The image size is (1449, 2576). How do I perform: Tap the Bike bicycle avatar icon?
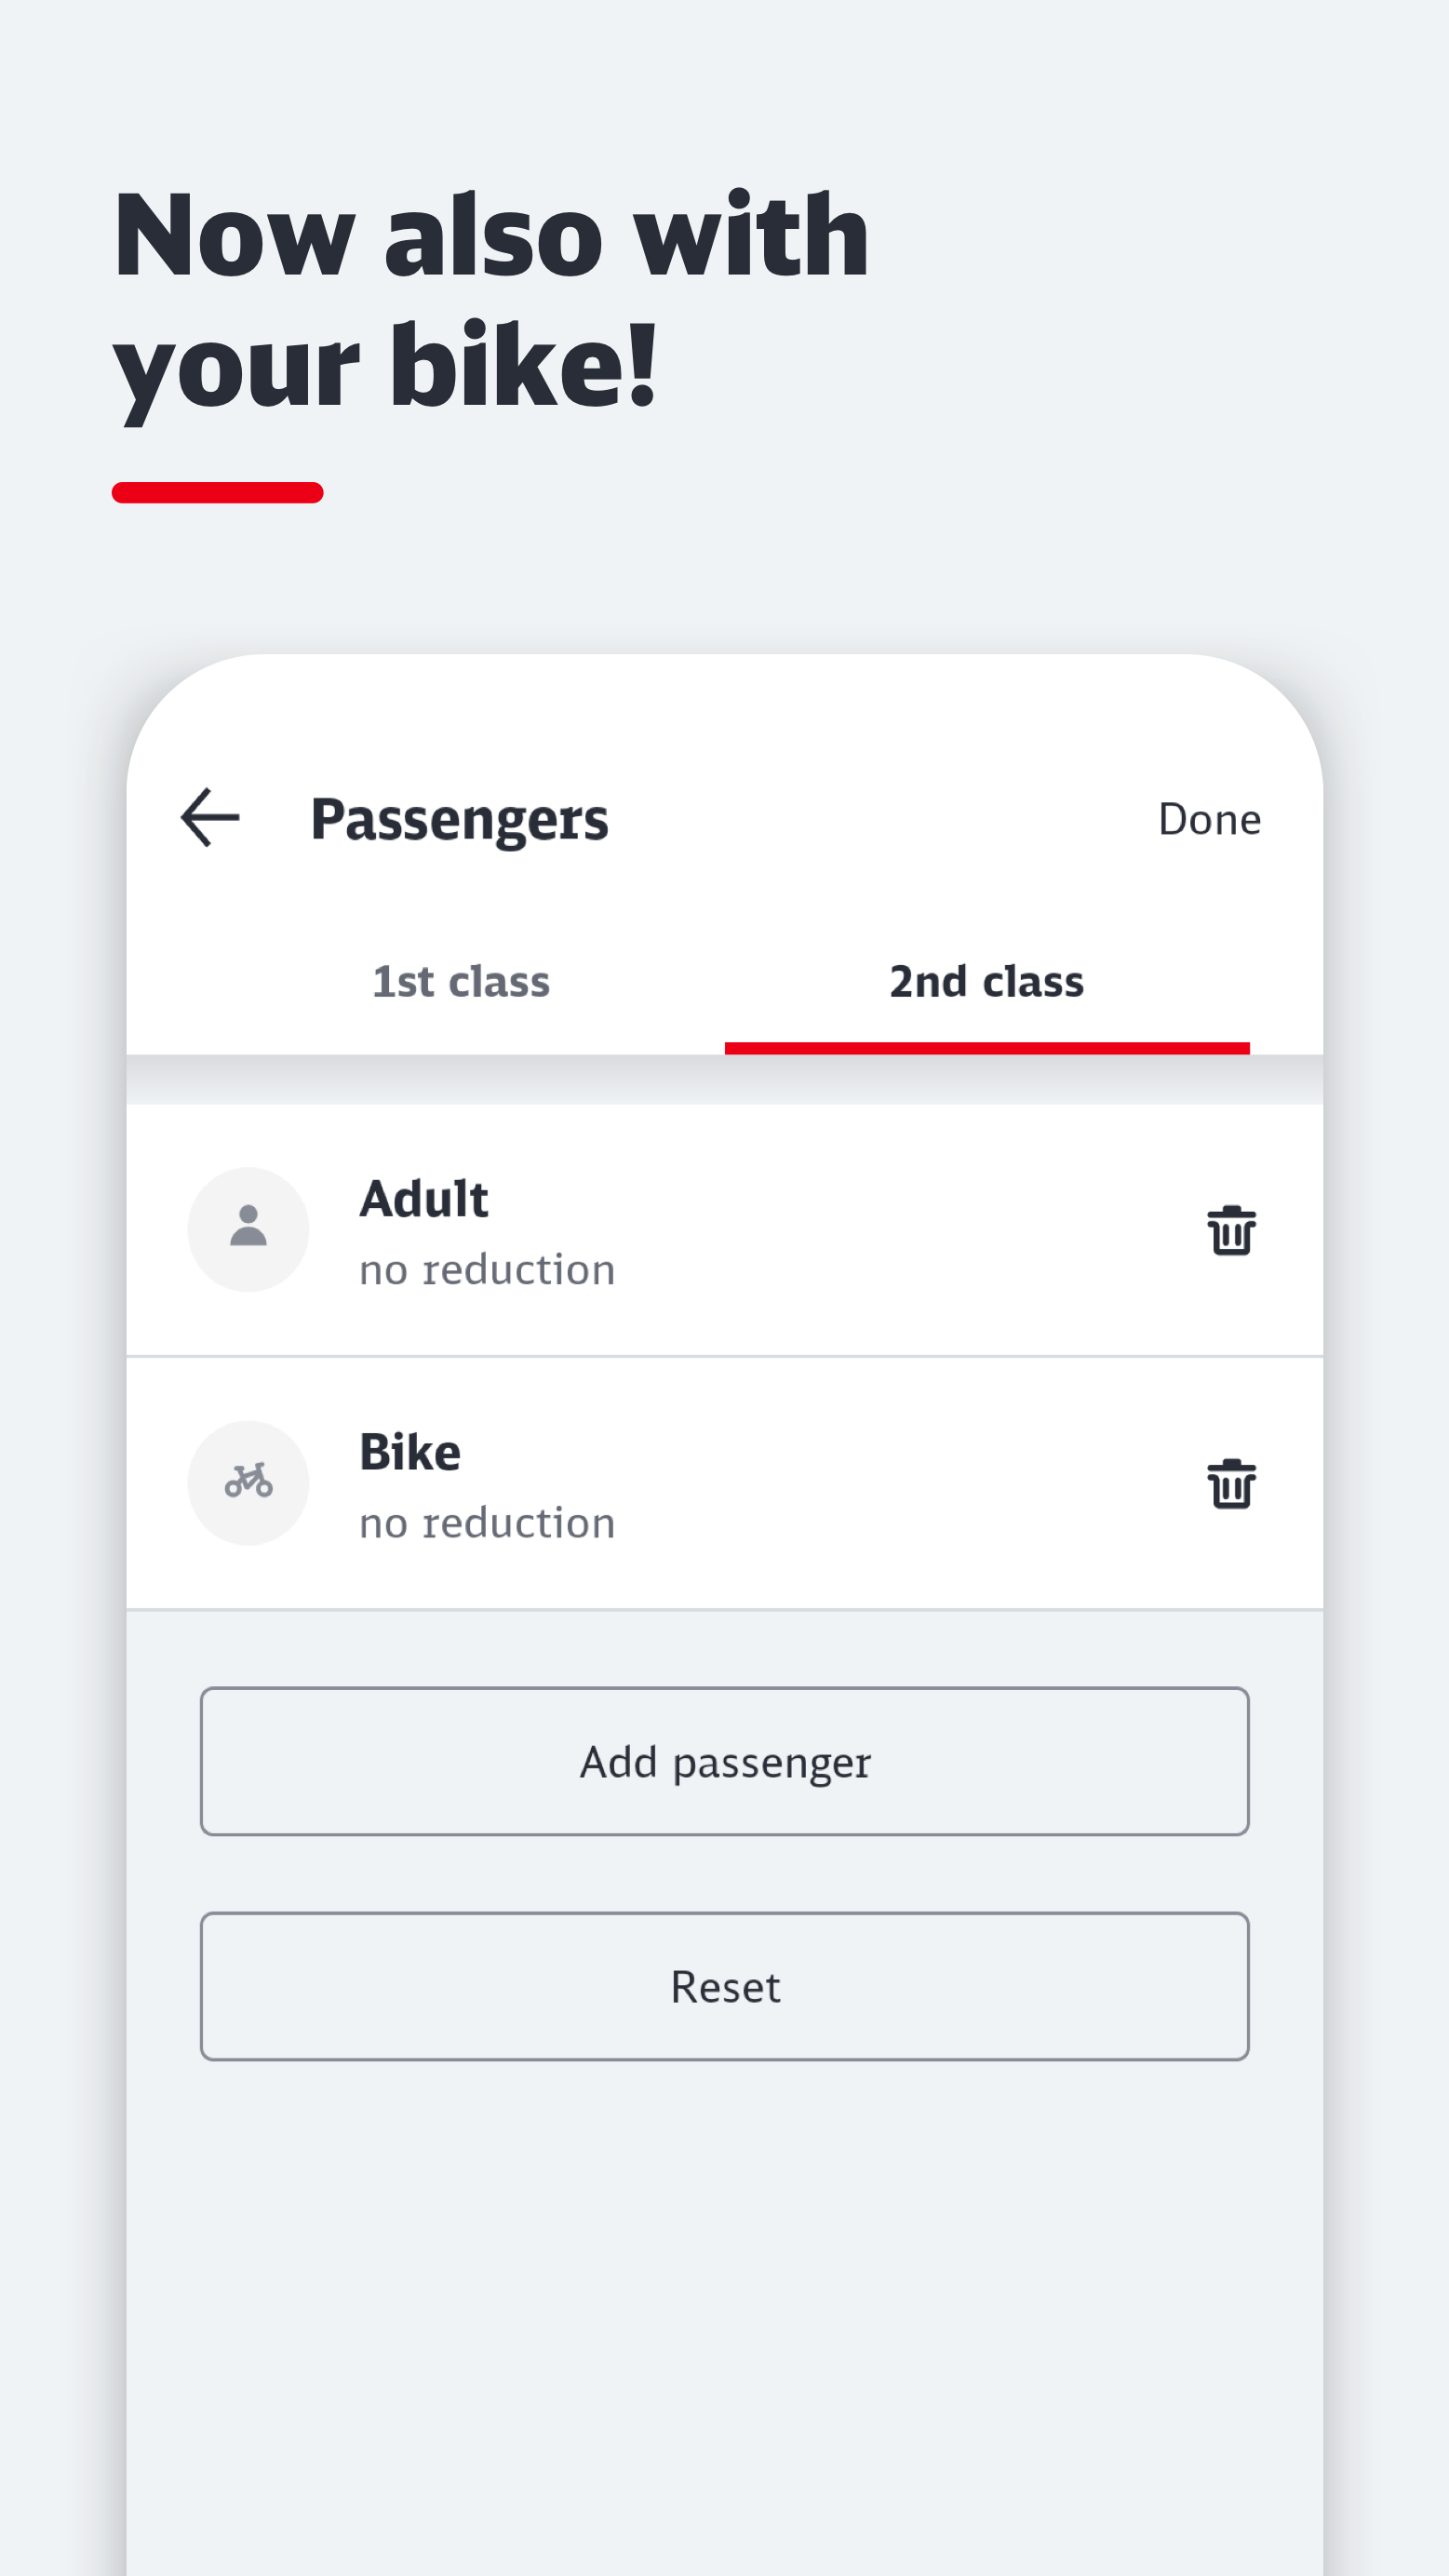tap(248, 1482)
